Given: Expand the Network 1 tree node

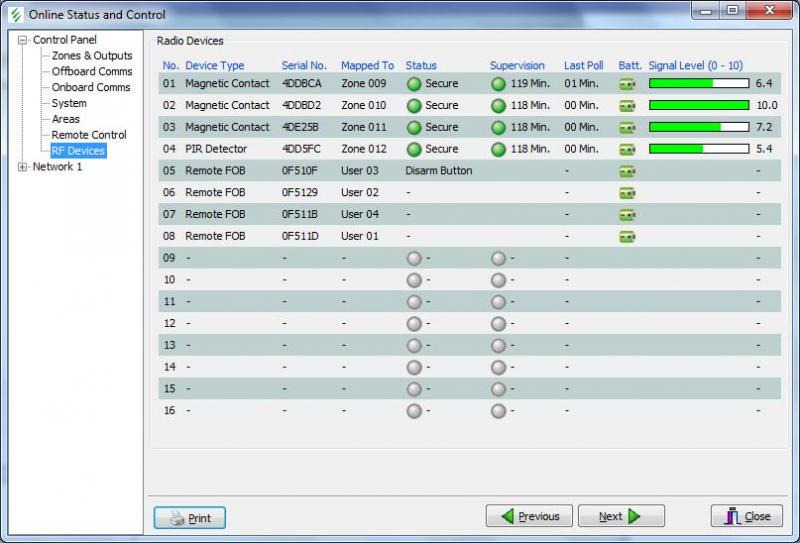Looking at the screenshot, I should click(23, 167).
